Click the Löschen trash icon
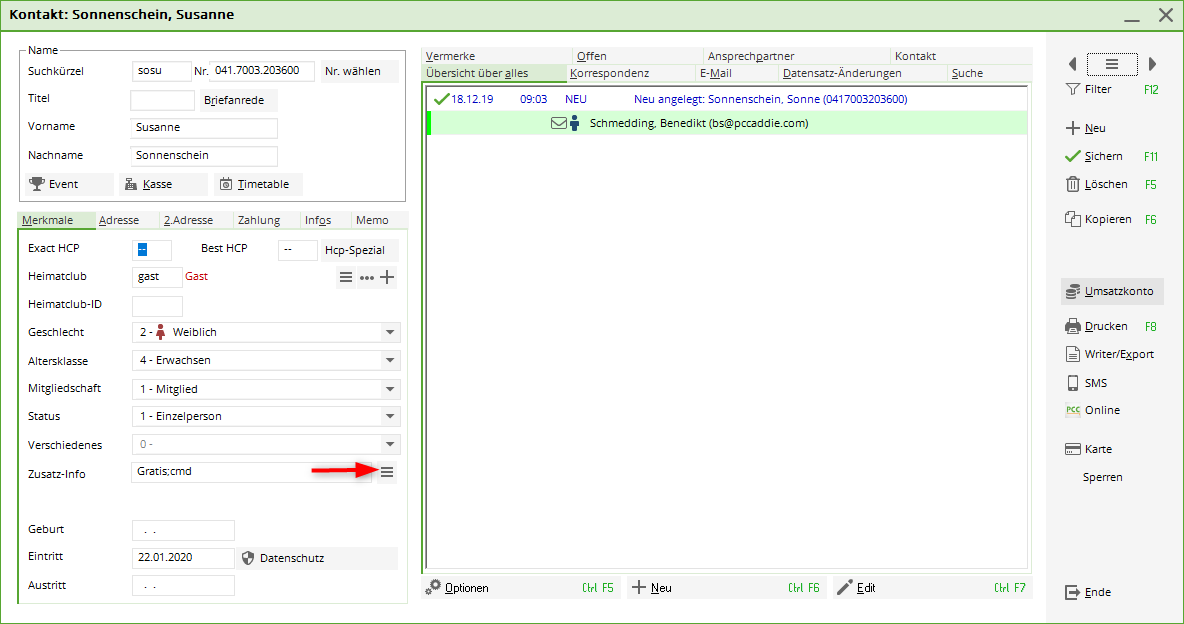This screenshot has width=1184, height=624. click(1072, 184)
